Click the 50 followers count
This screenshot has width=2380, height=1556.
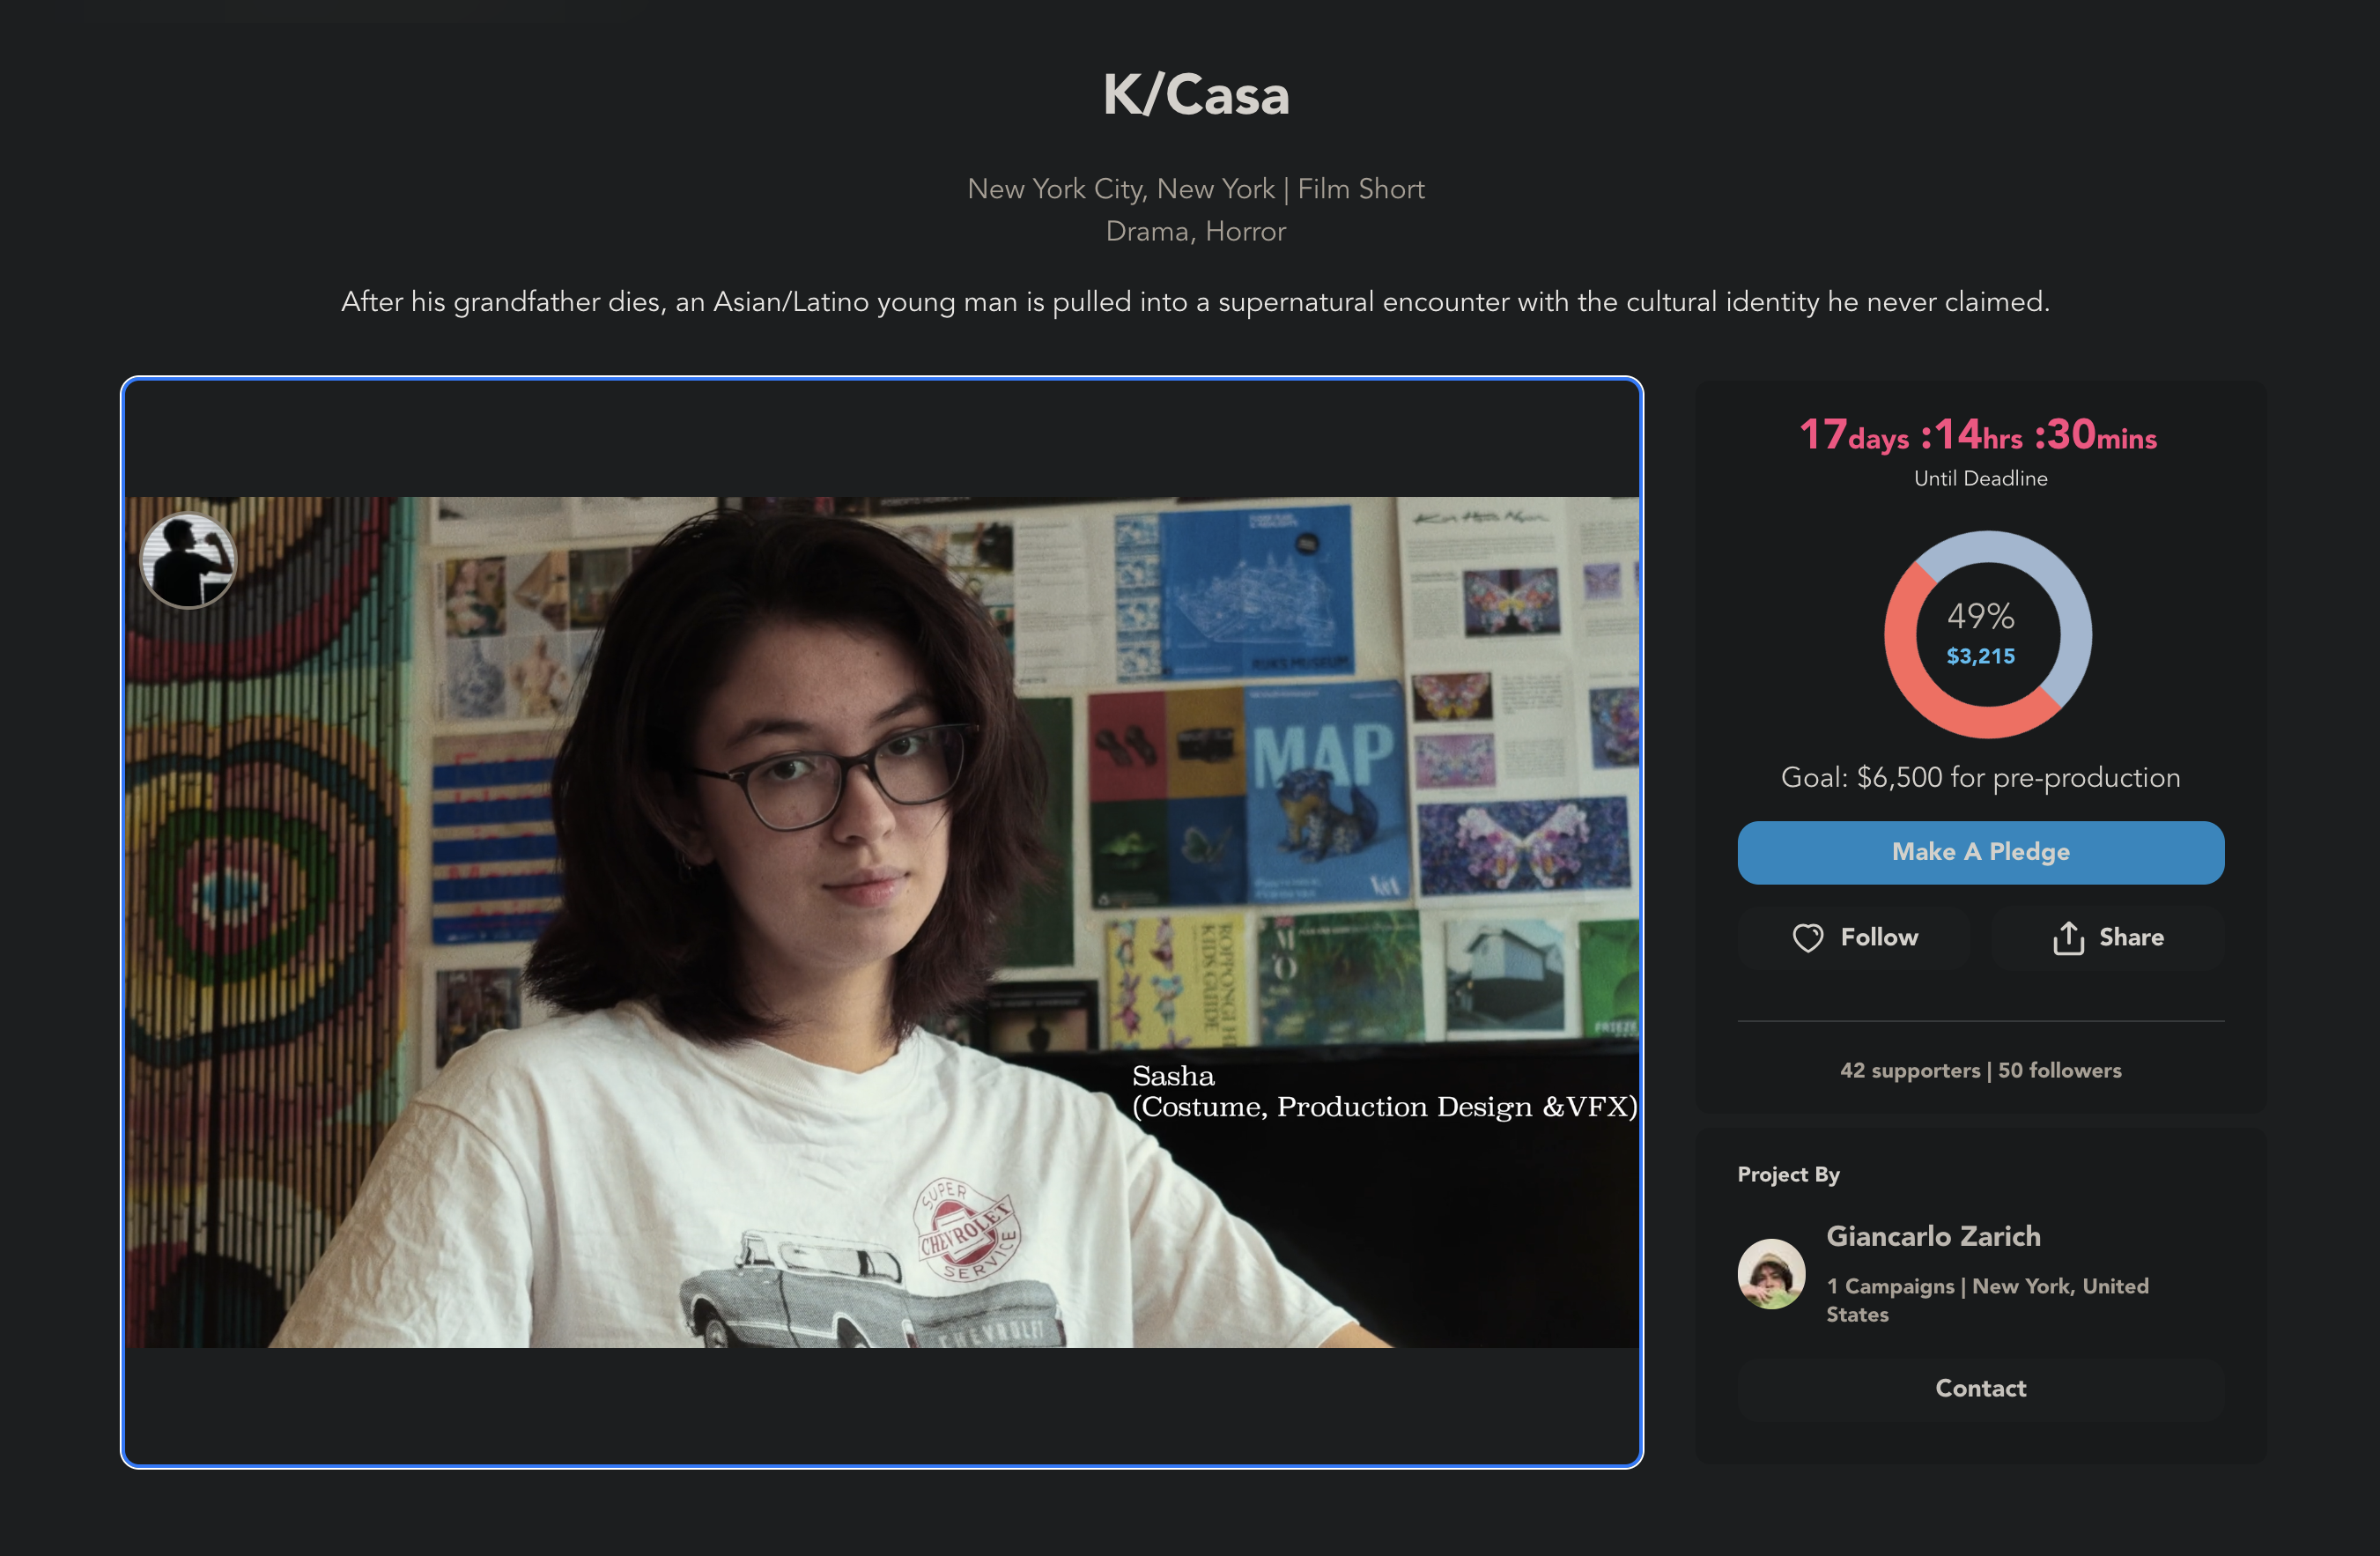(2059, 1070)
